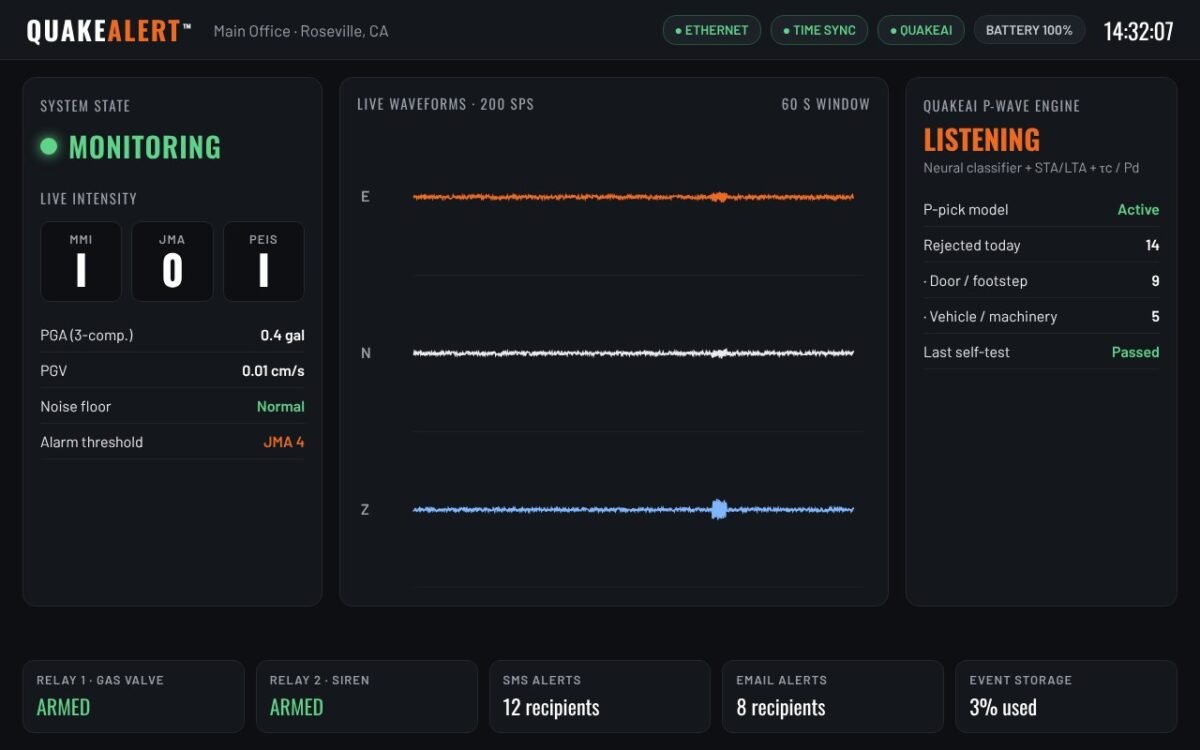Select the MMI intensity tile
This screenshot has width=1200, height=750.
[x=81, y=261]
